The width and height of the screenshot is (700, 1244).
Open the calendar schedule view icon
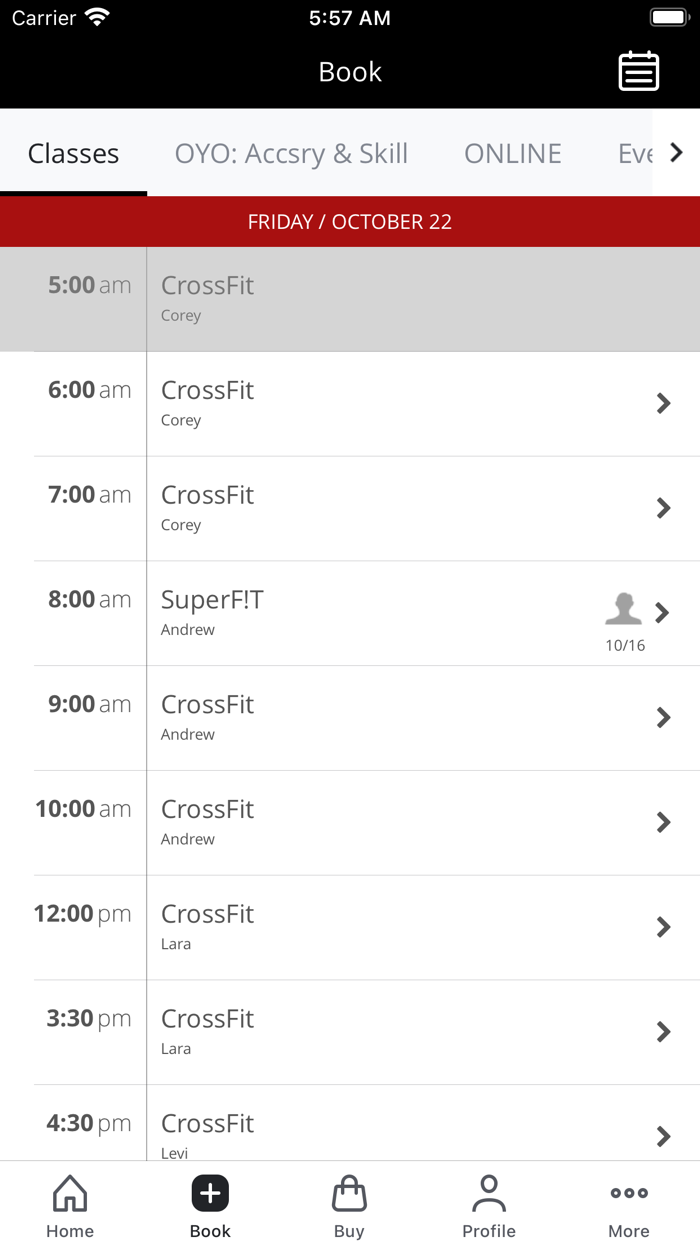(638, 71)
